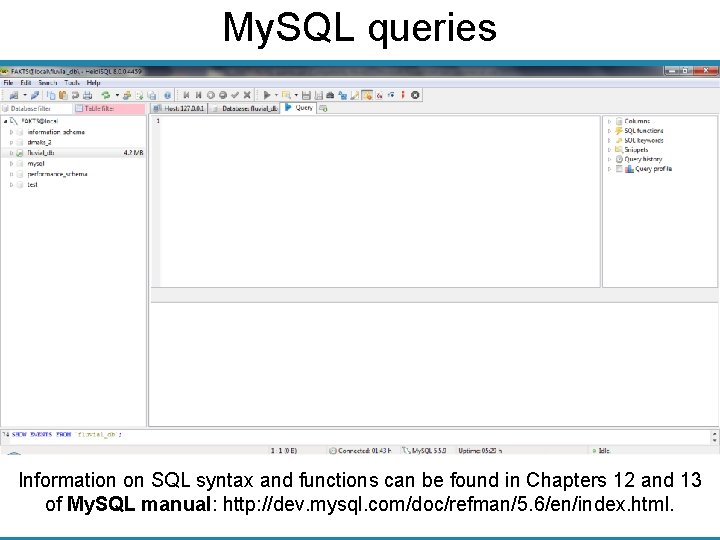The image size is (720, 540).
Task: Expand the Query history node
Action: coord(609,159)
